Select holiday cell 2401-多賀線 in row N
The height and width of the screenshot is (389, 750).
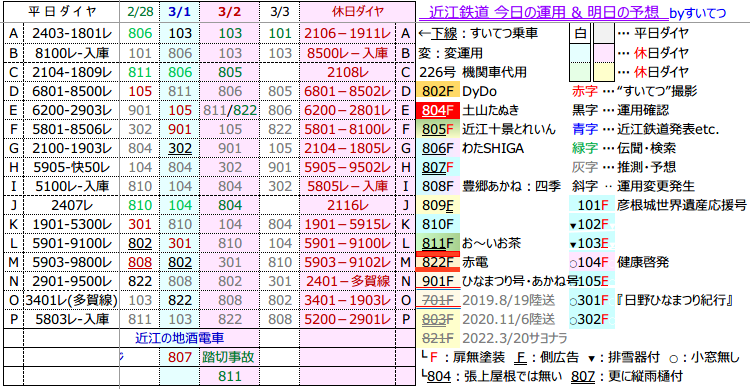pyautogui.click(x=348, y=281)
